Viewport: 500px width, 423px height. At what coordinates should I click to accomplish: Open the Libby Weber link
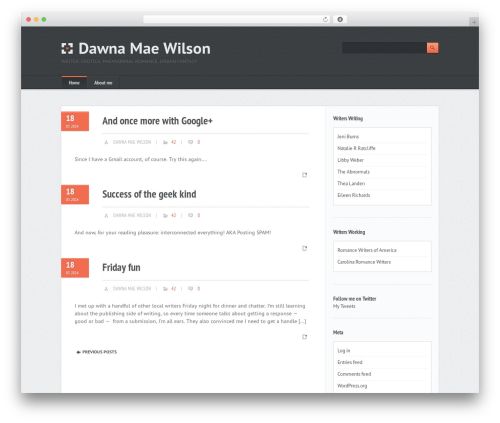(x=350, y=160)
